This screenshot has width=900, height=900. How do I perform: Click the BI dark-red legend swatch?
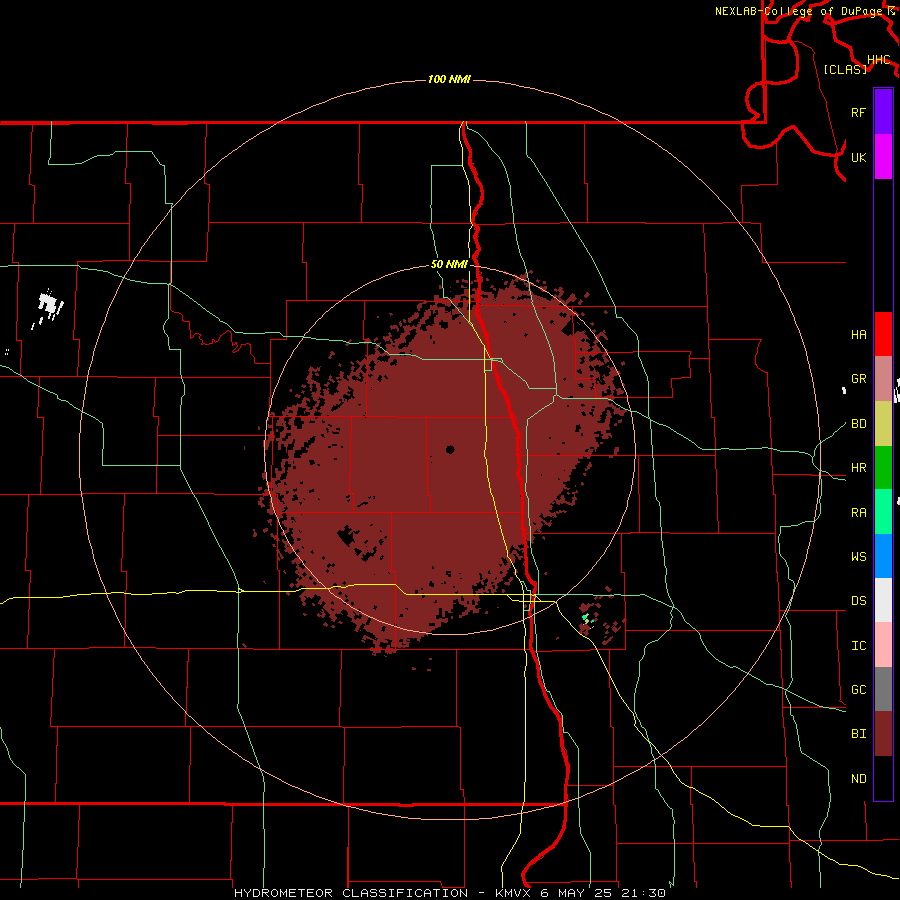[x=883, y=734]
